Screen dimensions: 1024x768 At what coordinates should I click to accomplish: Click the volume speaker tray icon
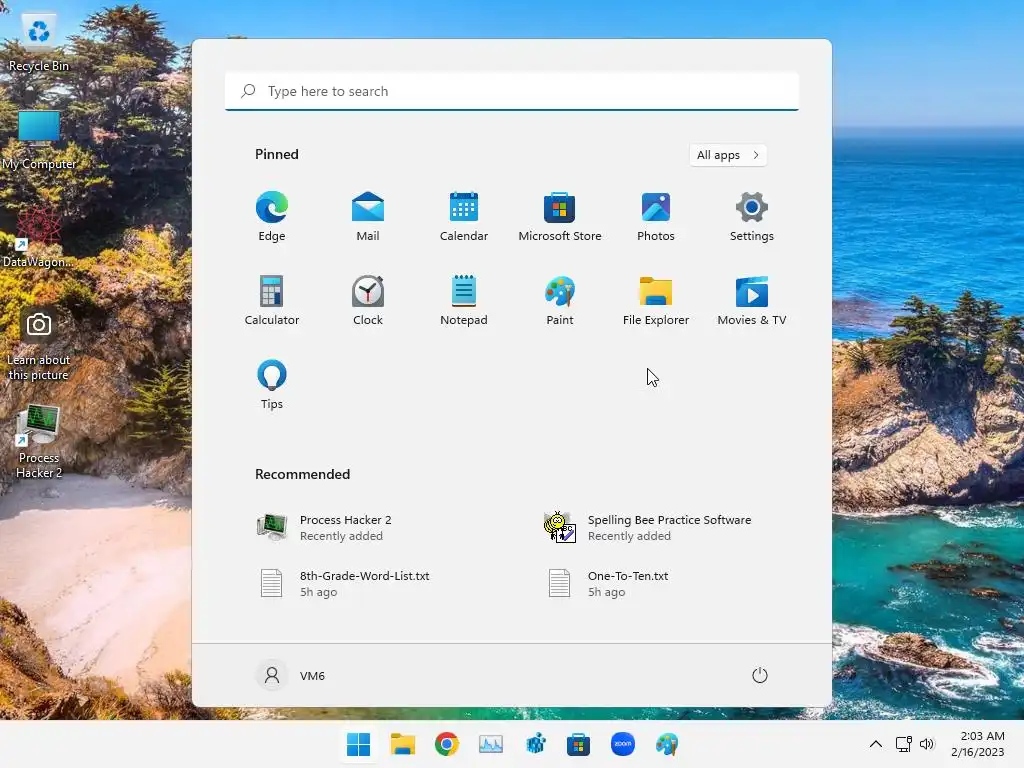click(x=927, y=744)
